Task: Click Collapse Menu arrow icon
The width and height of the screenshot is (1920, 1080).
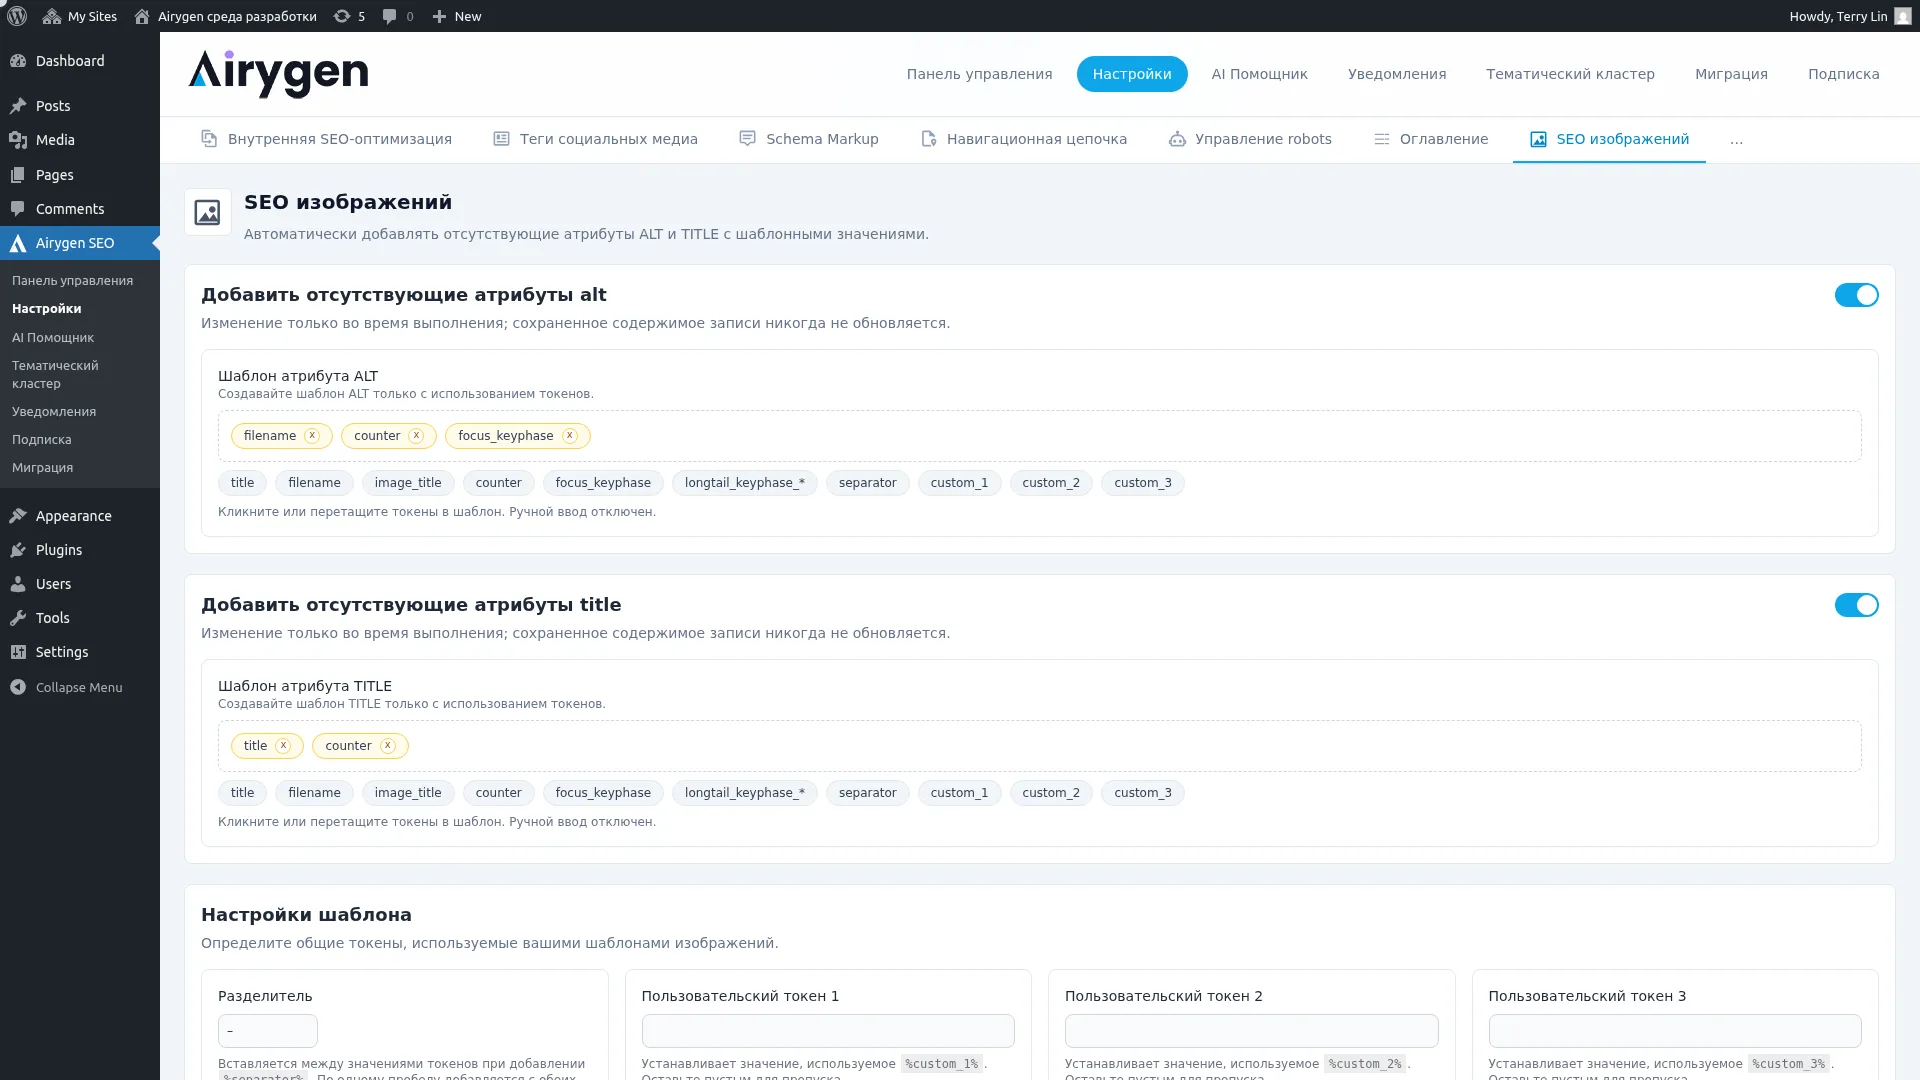Action: point(18,687)
